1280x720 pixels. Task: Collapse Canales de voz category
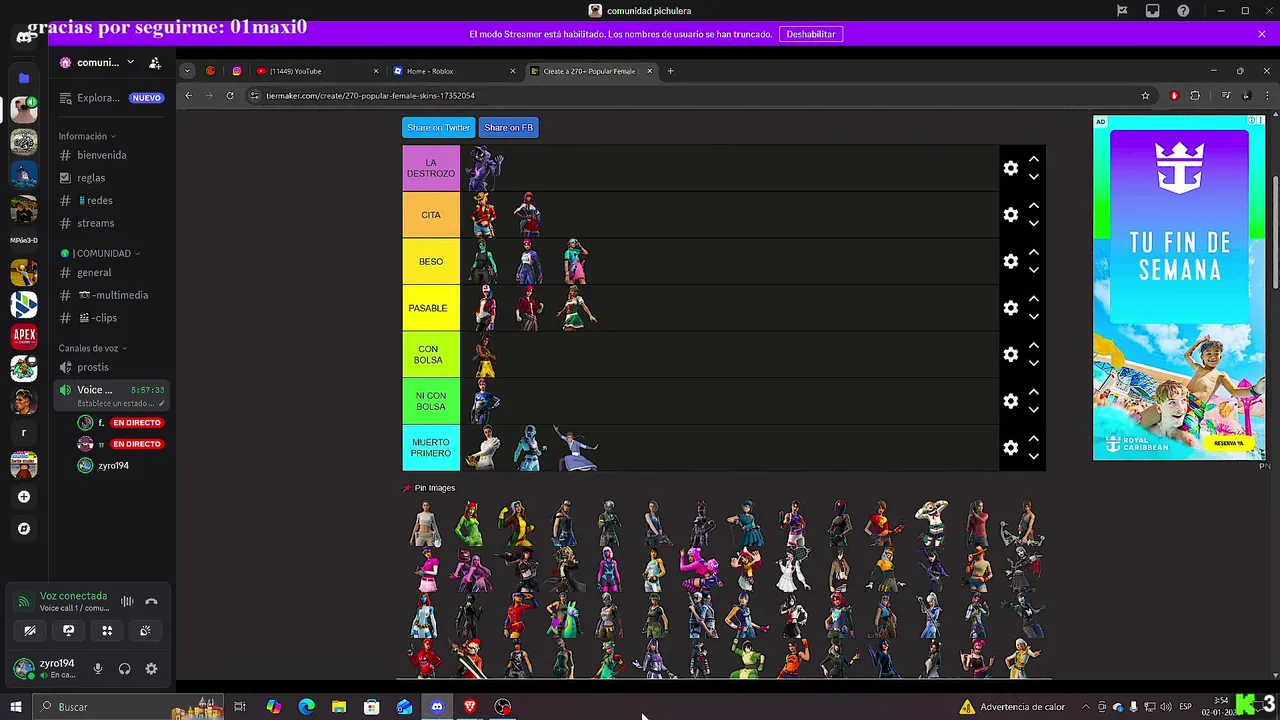click(92, 348)
